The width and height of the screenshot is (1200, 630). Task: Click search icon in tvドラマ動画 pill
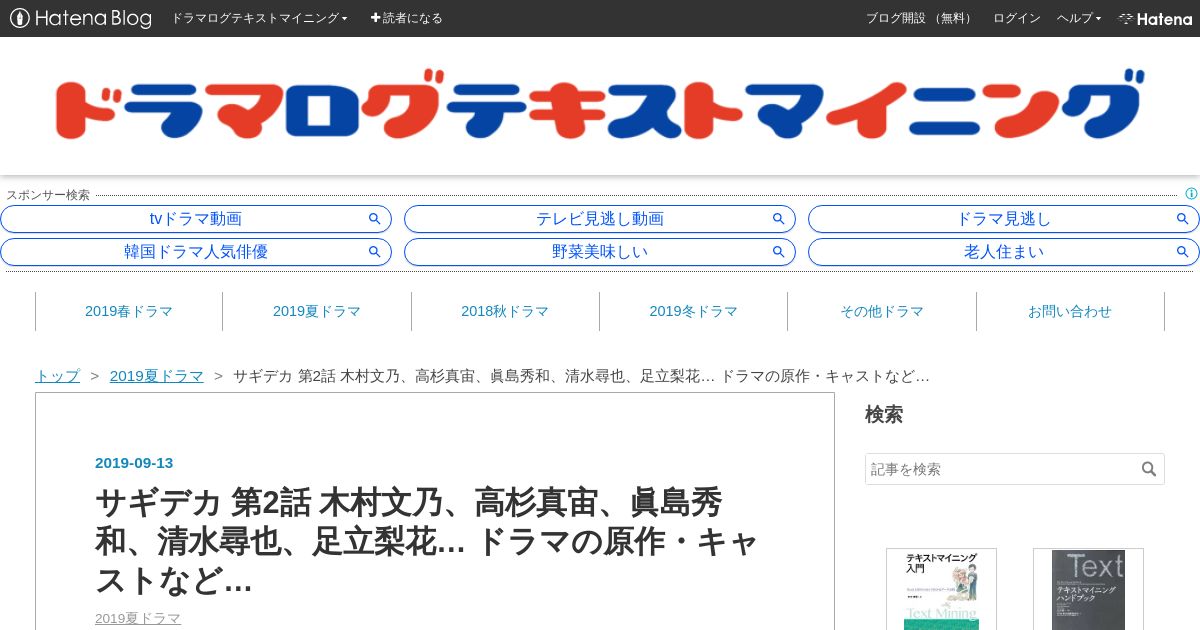click(375, 219)
